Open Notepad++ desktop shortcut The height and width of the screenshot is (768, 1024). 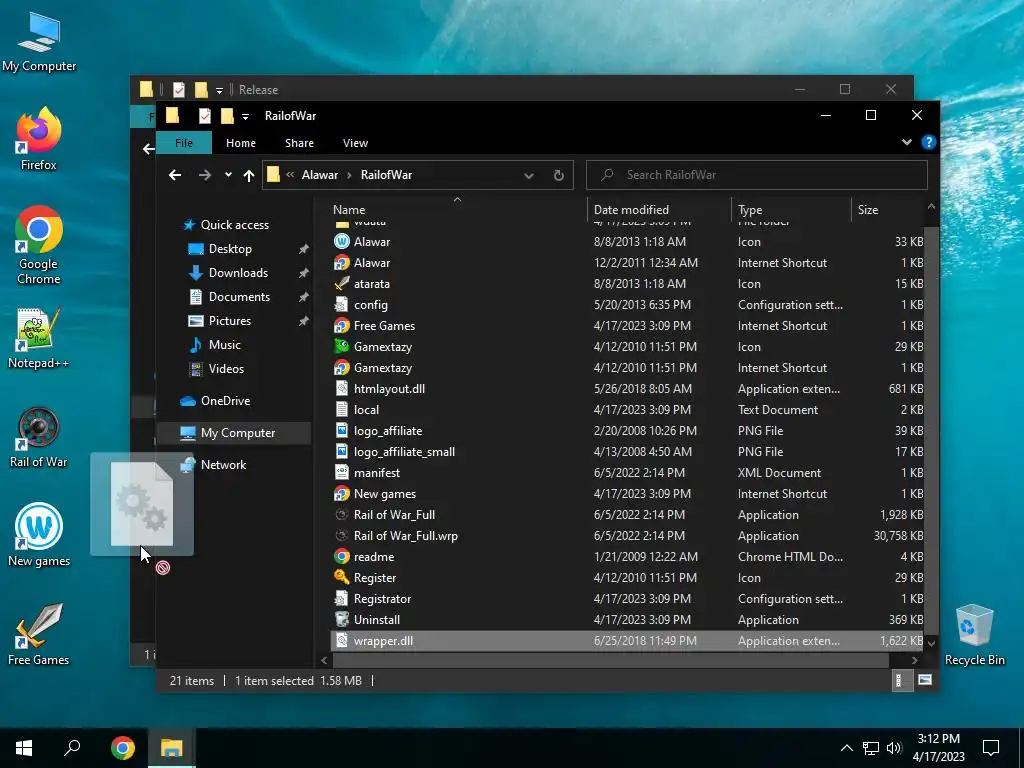[x=39, y=338]
